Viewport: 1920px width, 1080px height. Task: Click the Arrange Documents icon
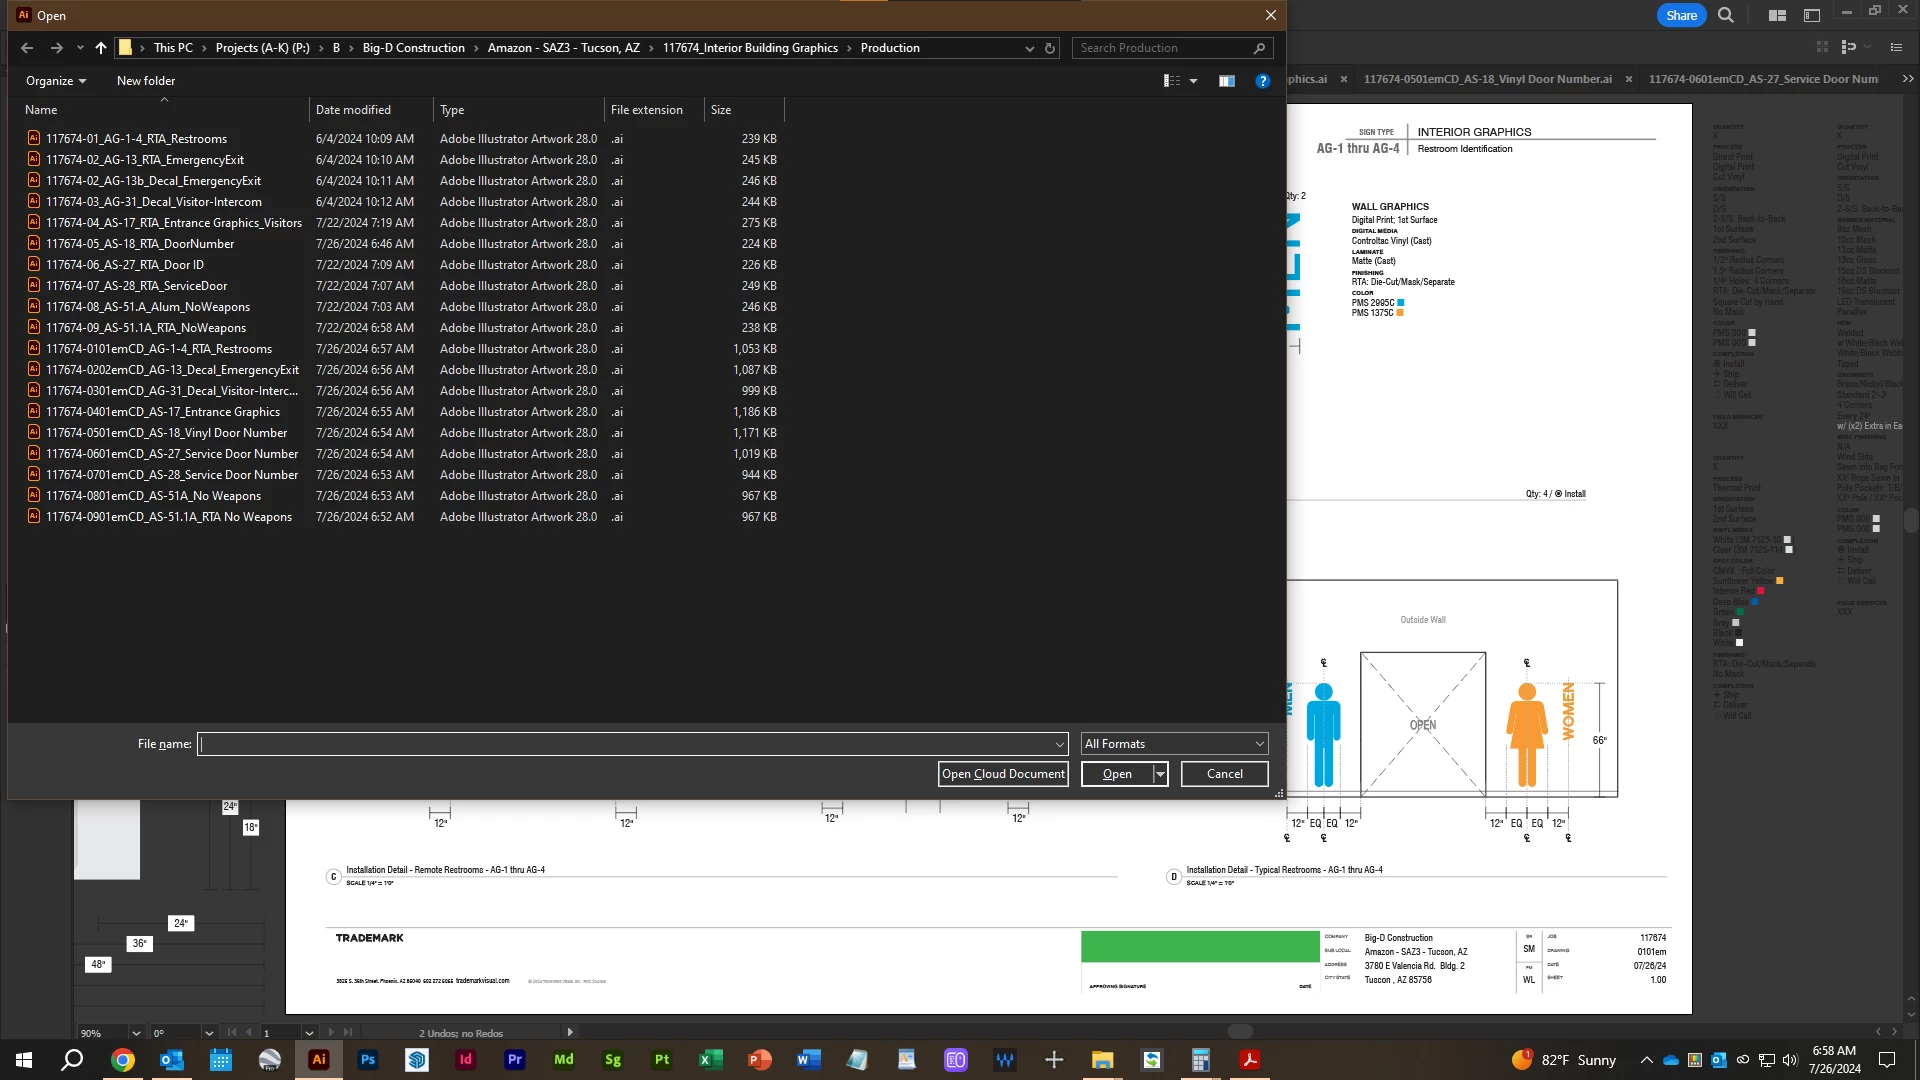(x=1777, y=15)
